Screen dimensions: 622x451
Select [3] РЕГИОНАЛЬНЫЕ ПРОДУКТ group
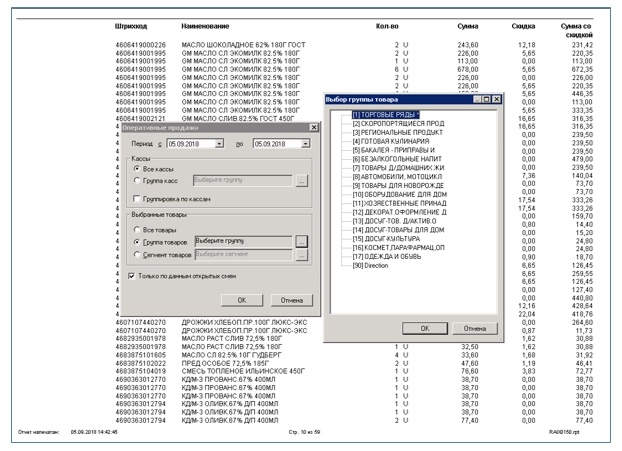[x=397, y=132]
